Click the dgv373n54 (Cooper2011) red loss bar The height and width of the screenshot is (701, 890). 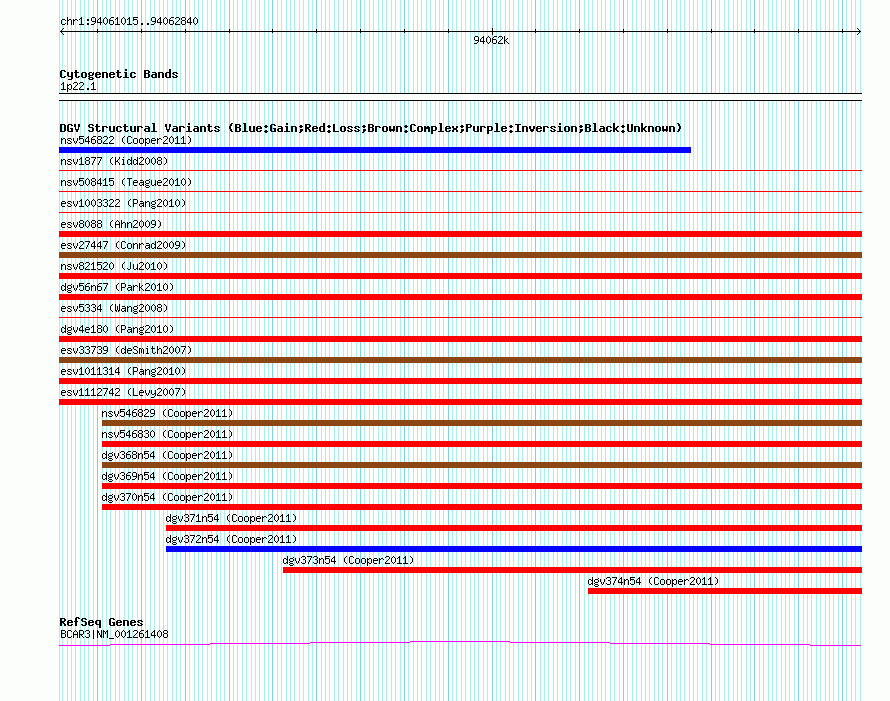572,570
